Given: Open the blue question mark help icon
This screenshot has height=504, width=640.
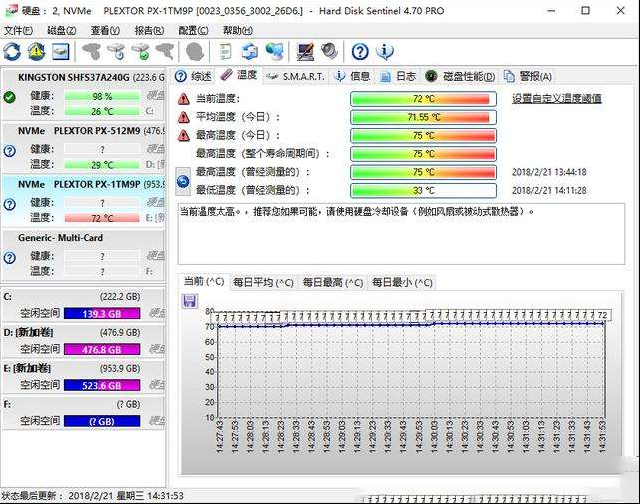Looking at the screenshot, I should [360, 51].
